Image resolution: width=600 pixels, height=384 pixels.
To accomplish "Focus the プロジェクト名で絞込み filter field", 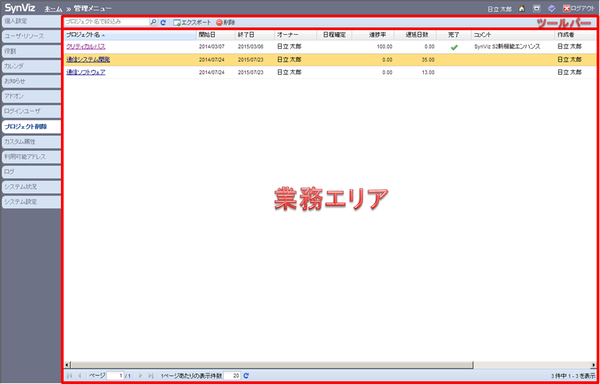I will pyautogui.click(x=106, y=22).
